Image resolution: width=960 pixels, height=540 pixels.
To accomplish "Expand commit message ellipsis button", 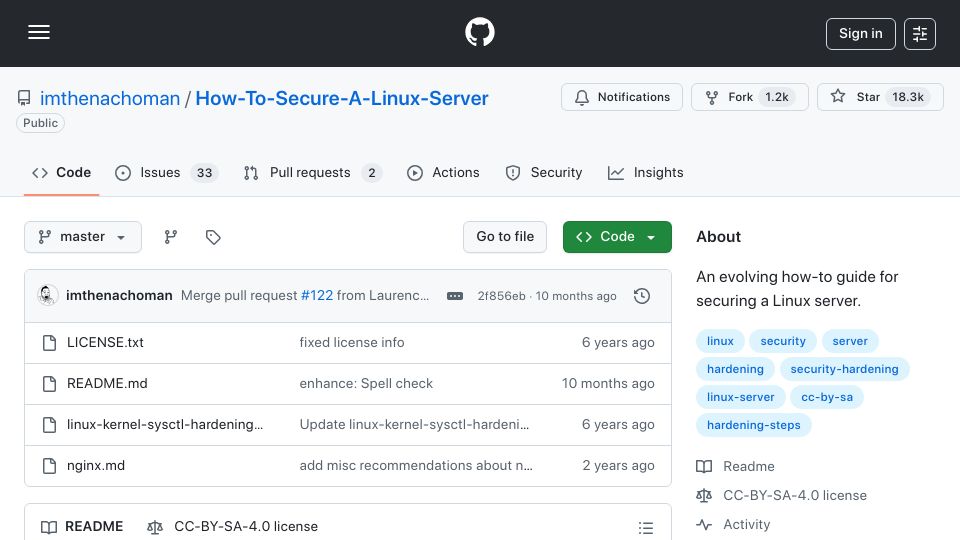I will tap(455, 296).
